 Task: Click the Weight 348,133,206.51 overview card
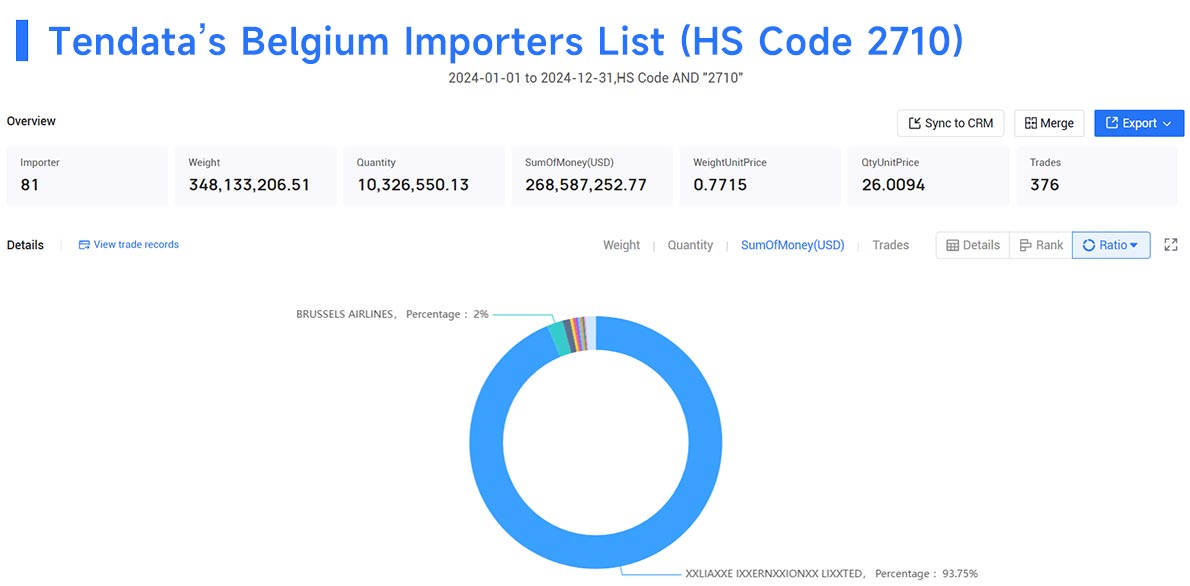click(256, 175)
